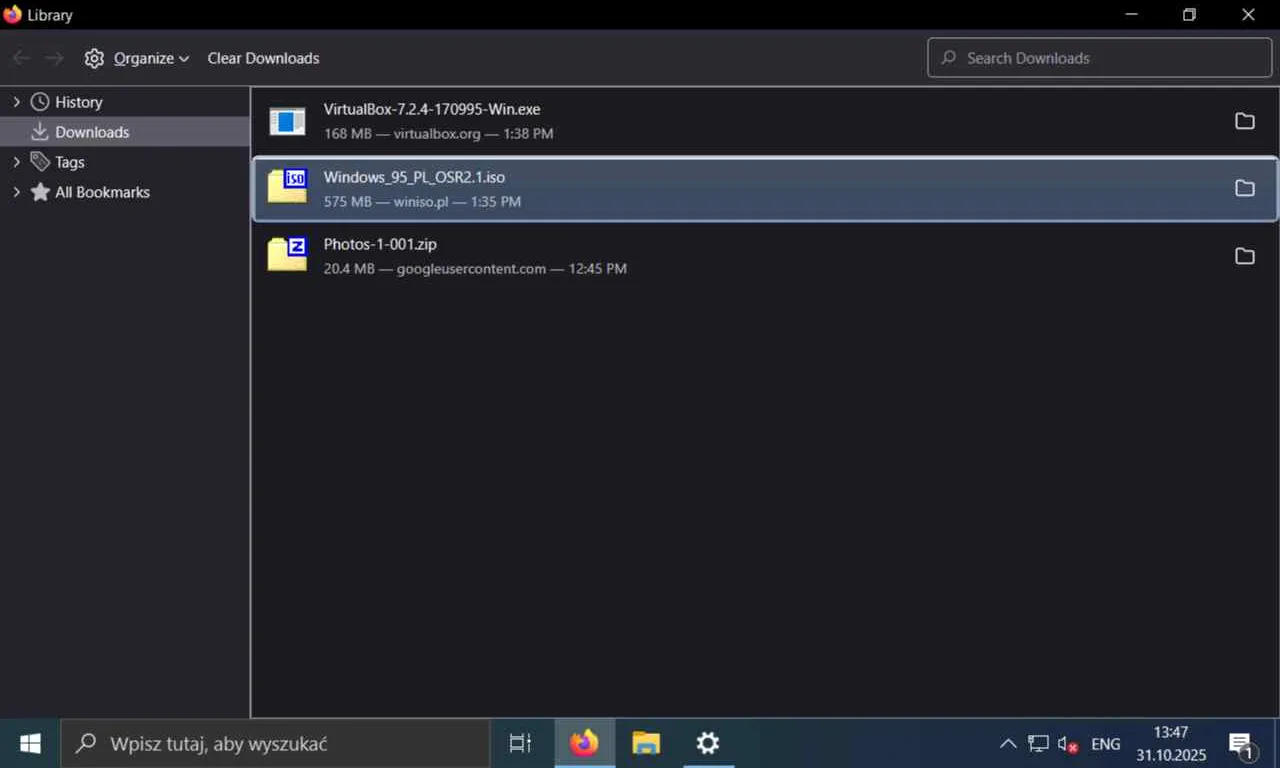Open the Windows Start menu
The width and height of the screenshot is (1280, 768).
(x=30, y=743)
